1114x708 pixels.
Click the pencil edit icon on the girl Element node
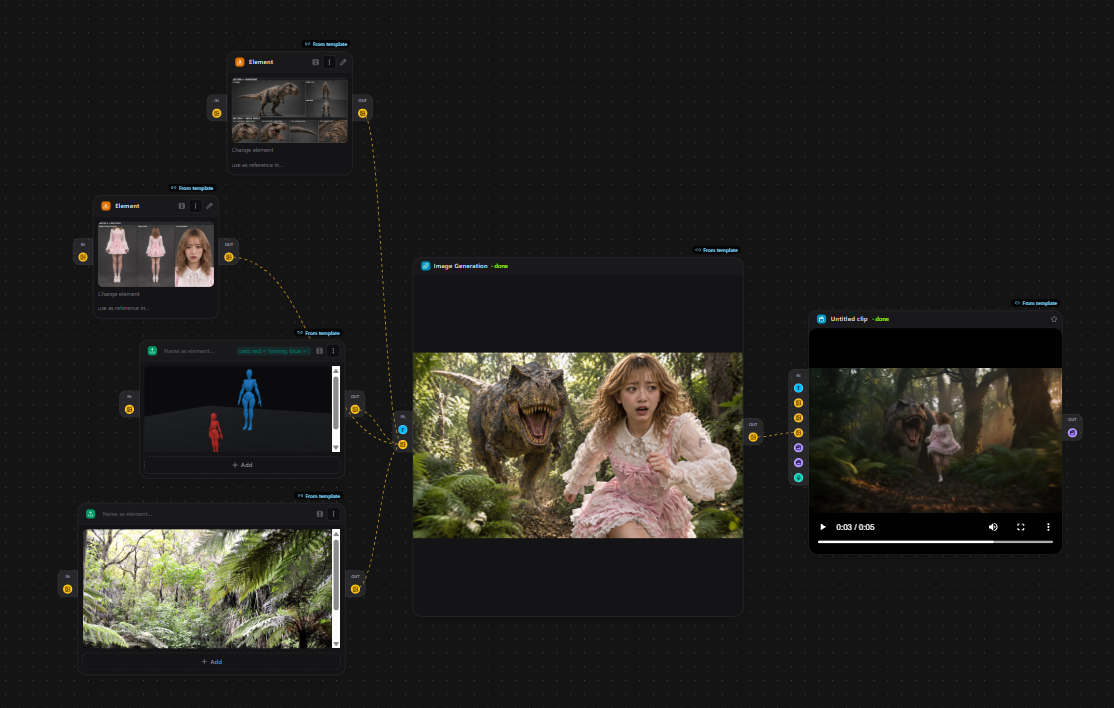pyautogui.click(x=209, y=206)
